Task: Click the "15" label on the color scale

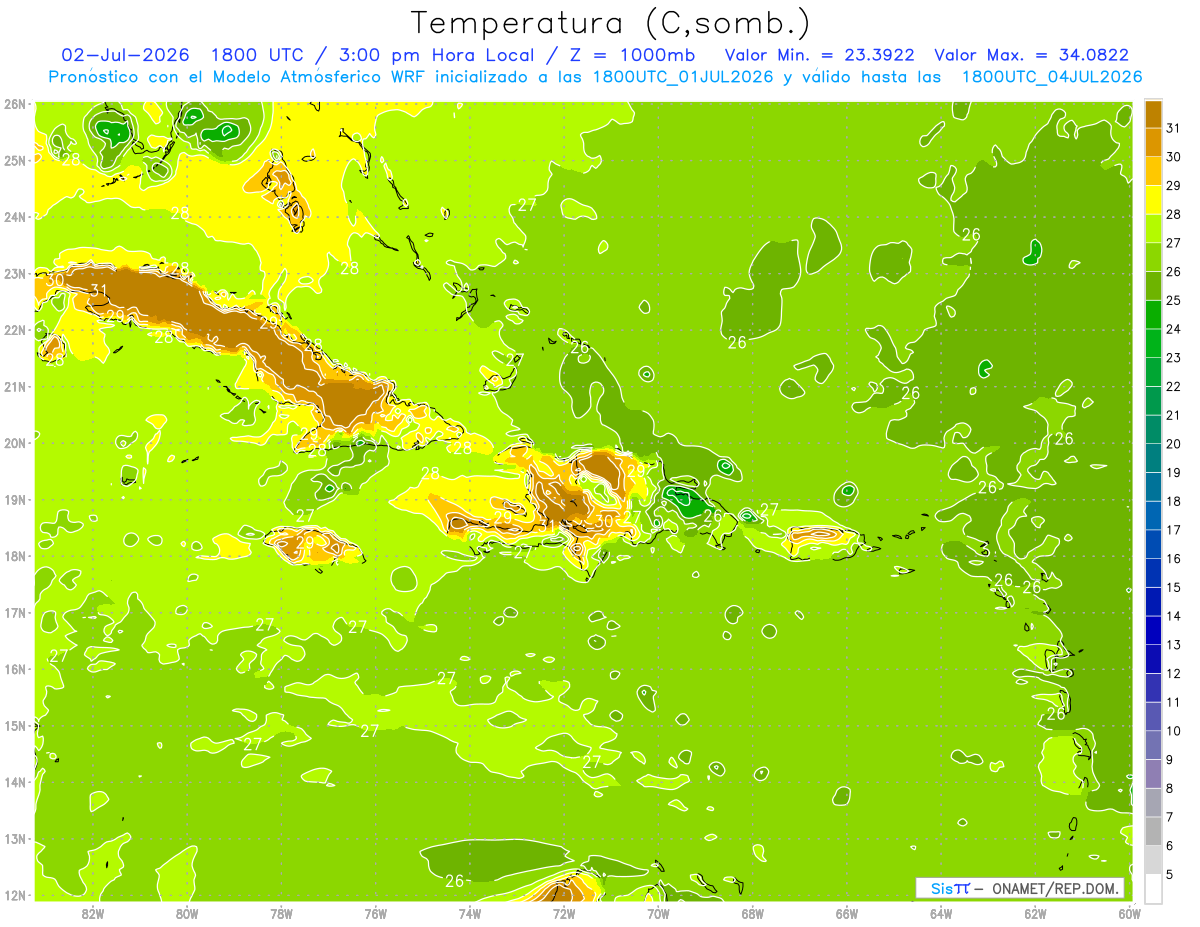Action: pos(1173,587)
